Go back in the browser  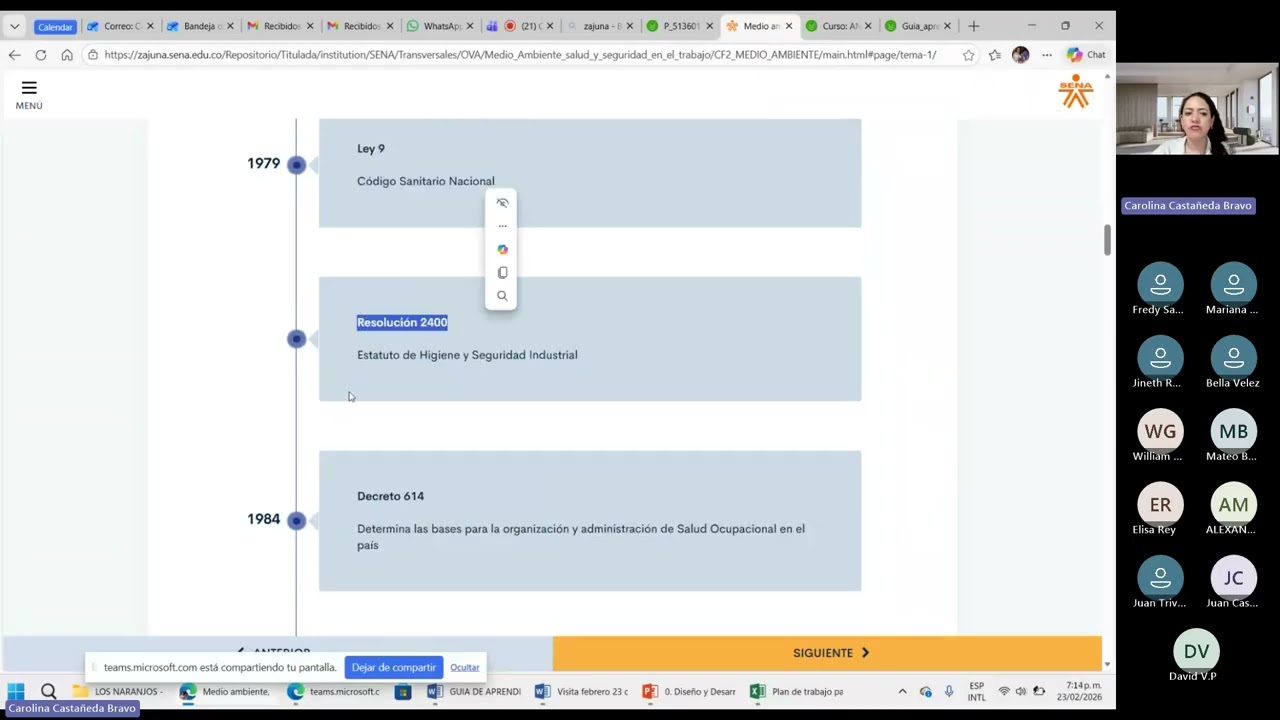point(14,55)
